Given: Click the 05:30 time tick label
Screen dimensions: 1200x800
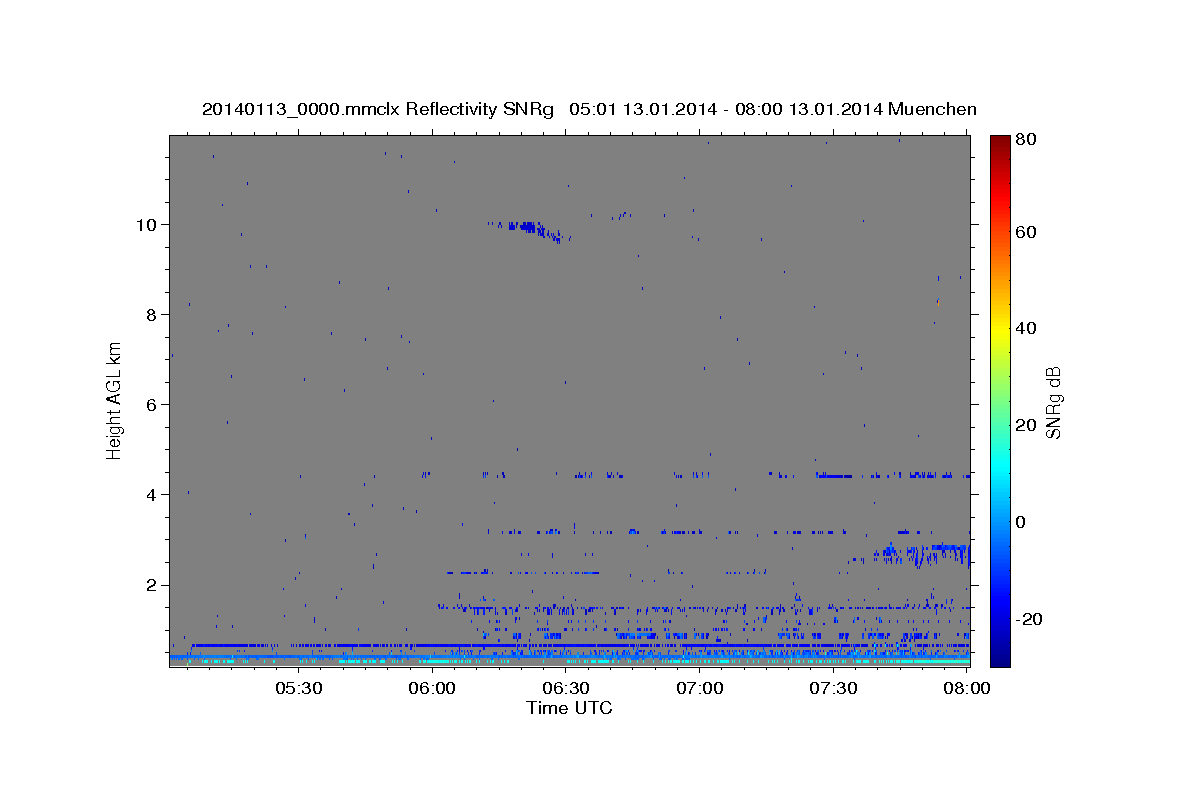Looking at the screenshot, I should tap(298, 688).
